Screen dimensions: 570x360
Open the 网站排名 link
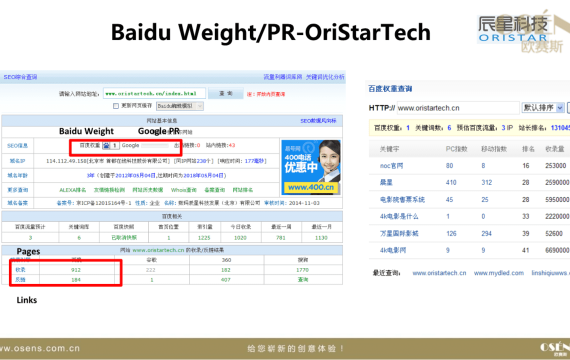(242, 190)
